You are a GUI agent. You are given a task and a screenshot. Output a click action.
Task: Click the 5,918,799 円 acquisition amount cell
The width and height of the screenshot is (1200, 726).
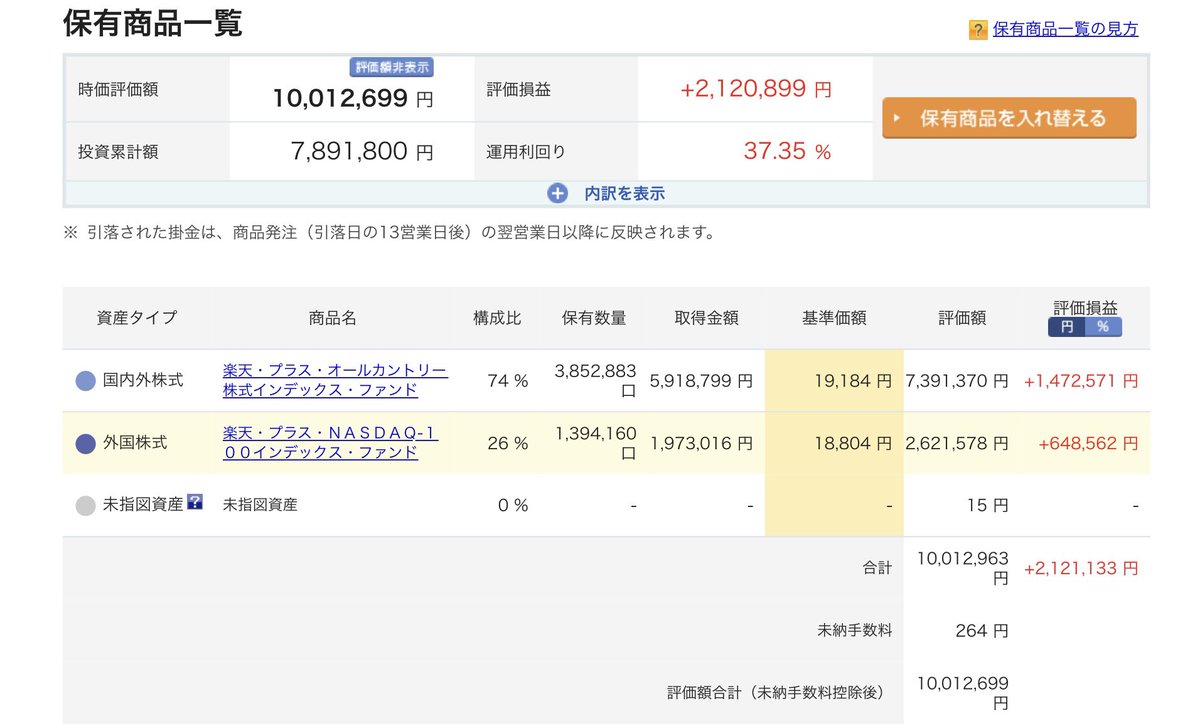tap(701, 381)
